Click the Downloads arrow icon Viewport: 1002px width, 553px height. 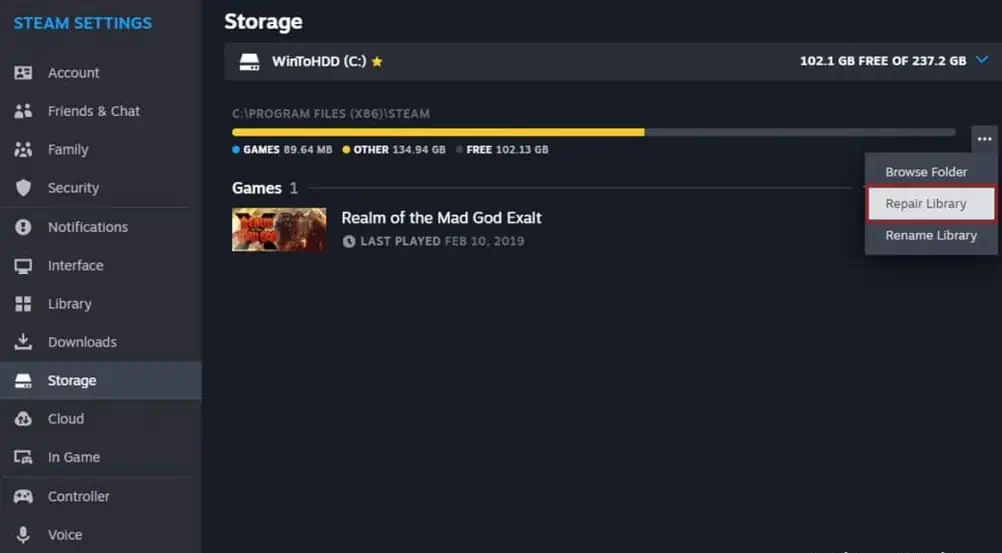[23, 342]
